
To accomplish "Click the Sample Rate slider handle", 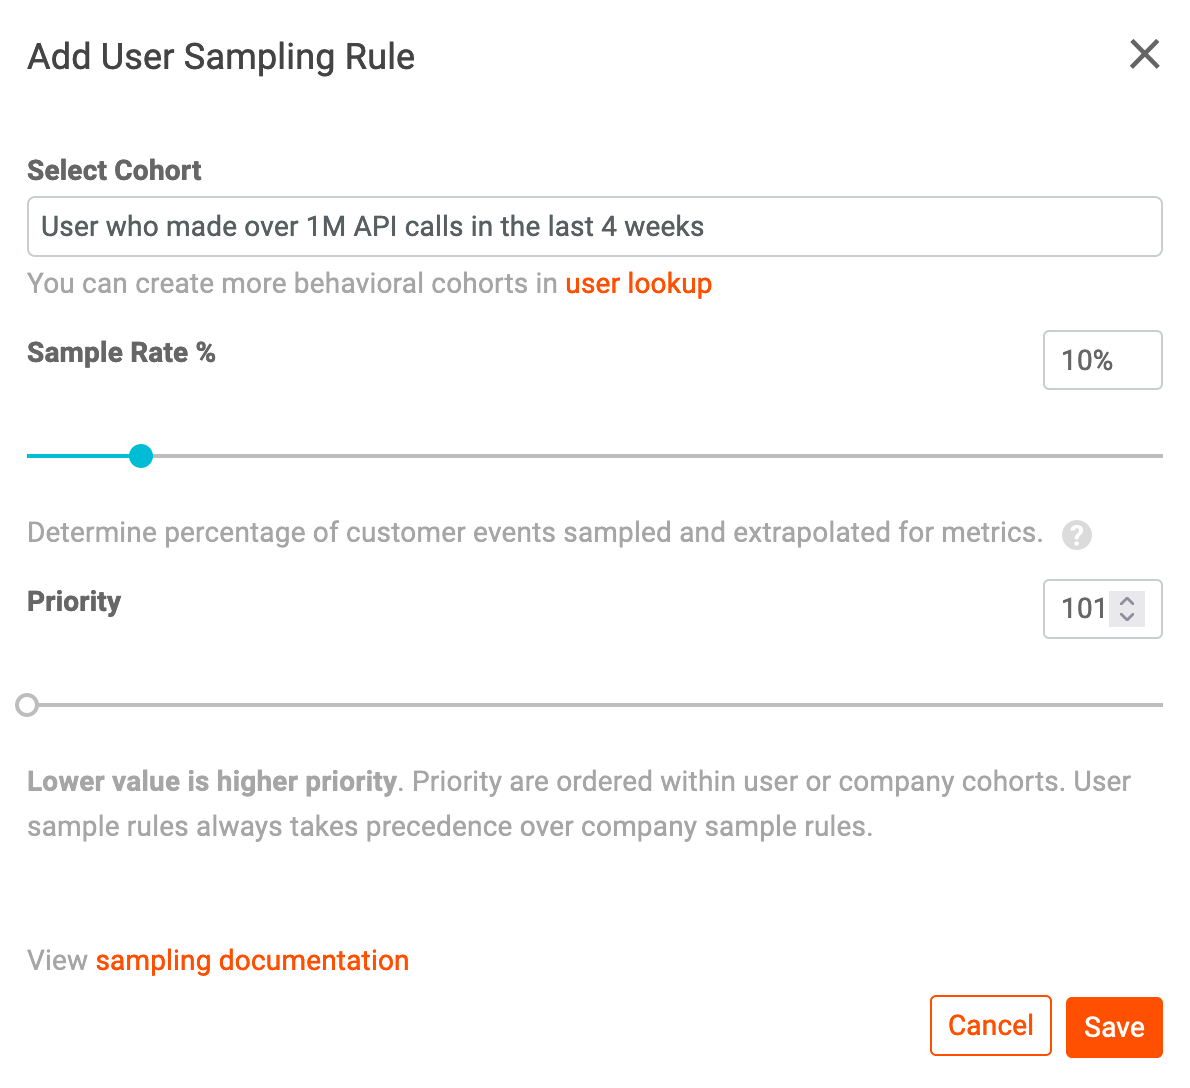I will (x=140, y=456).
